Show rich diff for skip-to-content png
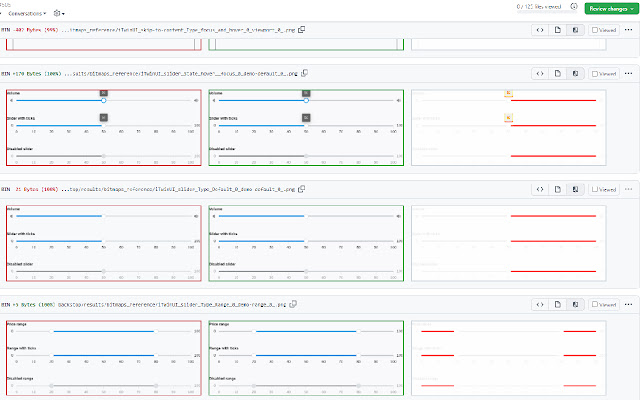The width and height of the screenshot is (640, 400). pos(575,30)
